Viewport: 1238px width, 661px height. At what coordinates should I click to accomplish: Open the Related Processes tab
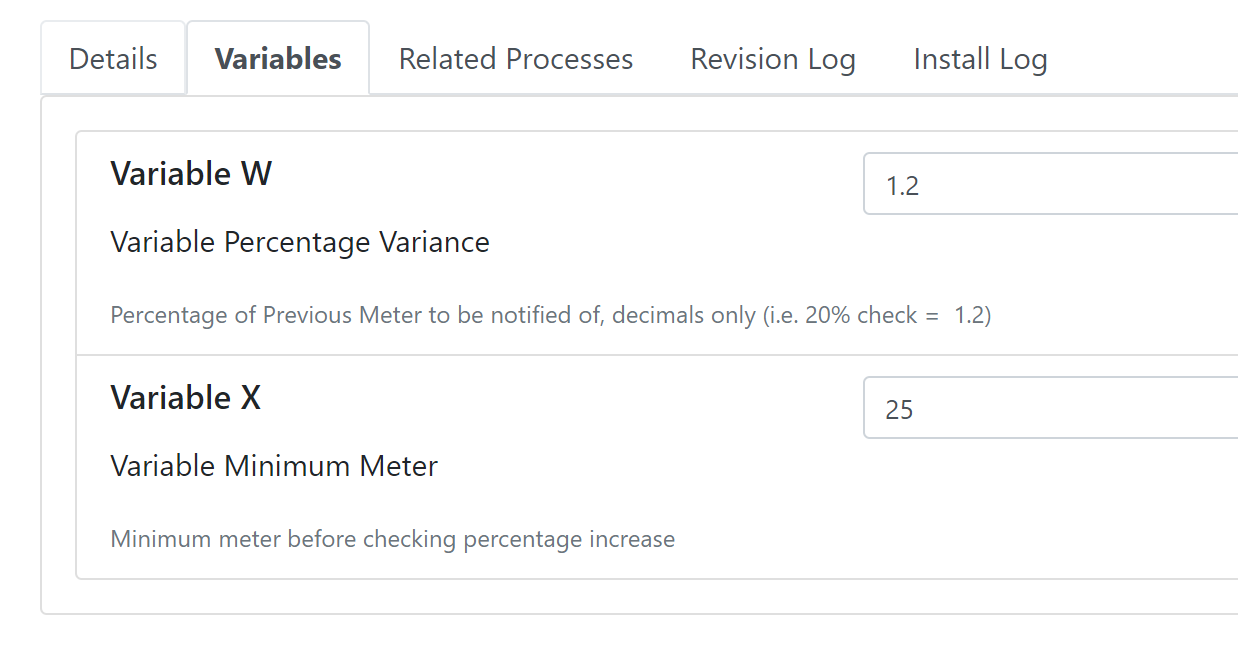point(516,59)
